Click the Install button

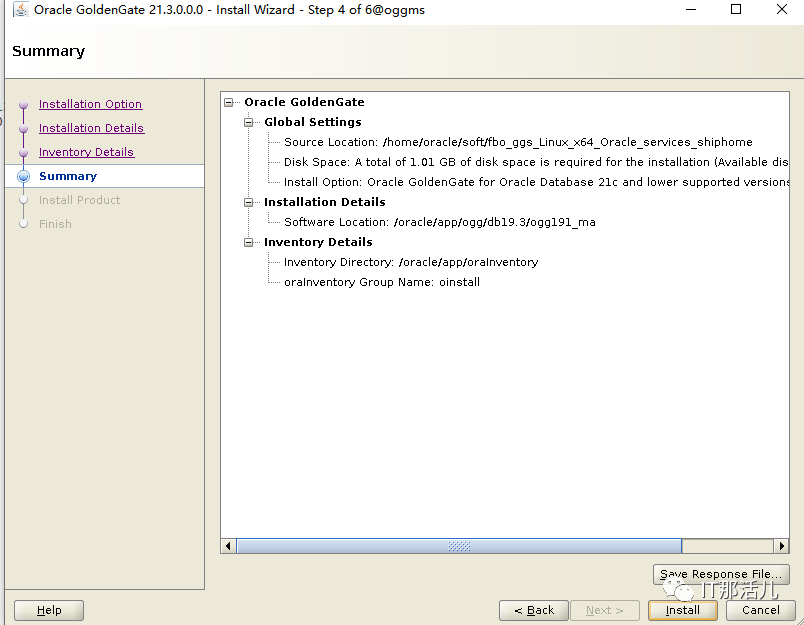(x=682, y=610)
